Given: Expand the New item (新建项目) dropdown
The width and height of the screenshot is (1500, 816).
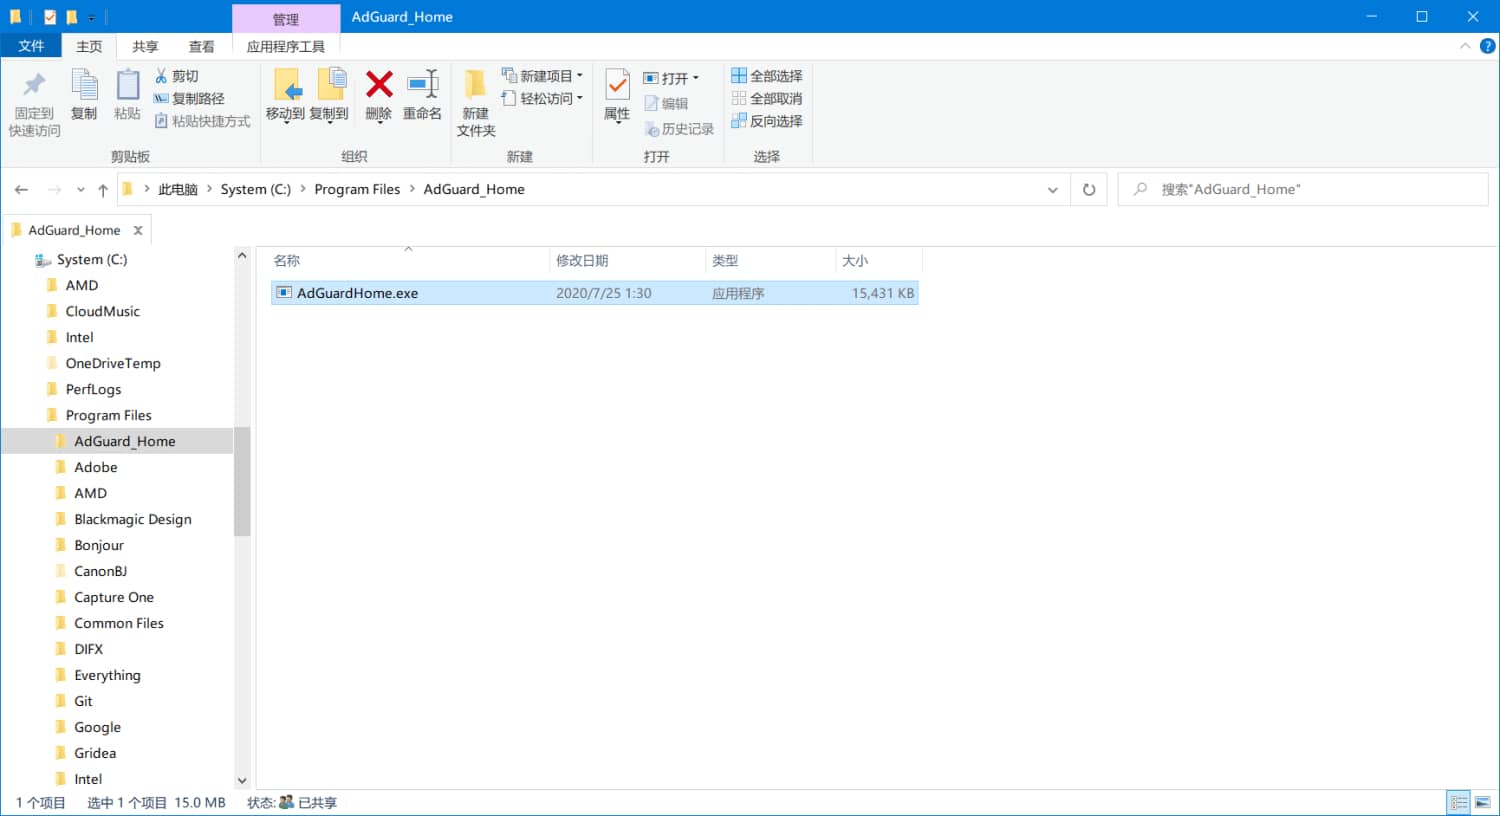Looking at the screenshot, I should (543, 76).
